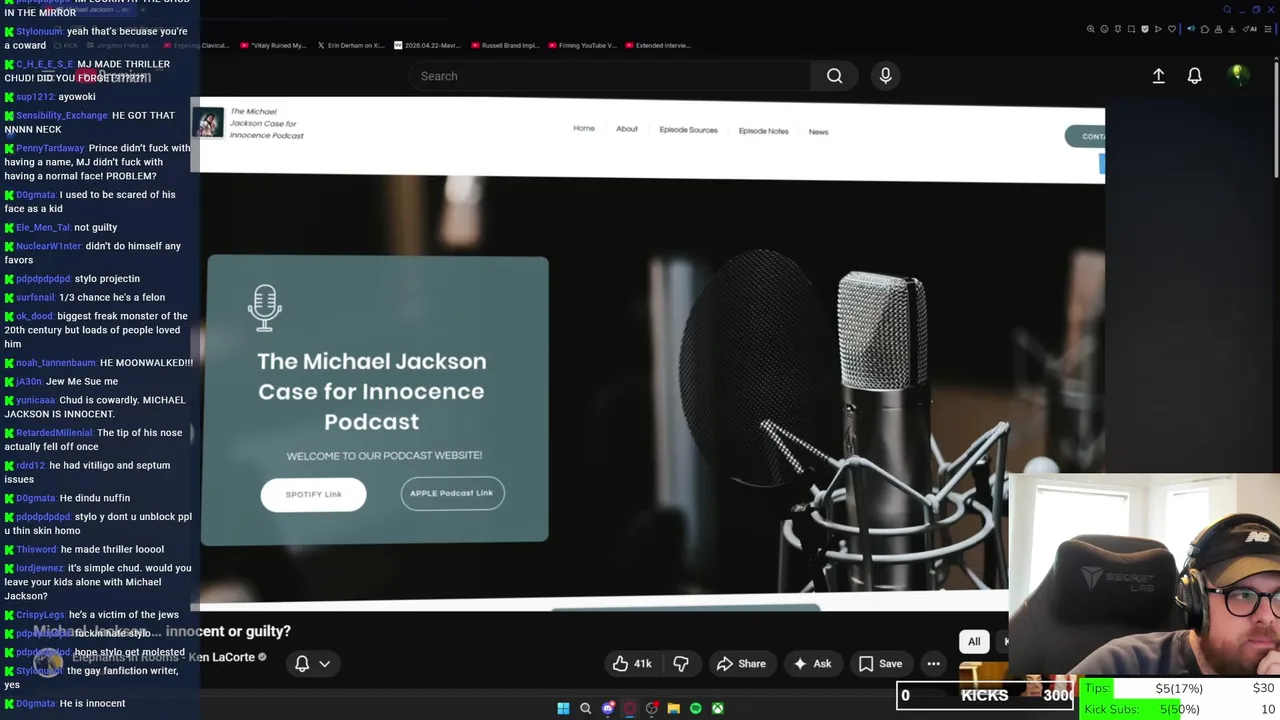Select the All filter chip
Screen dimensions: 1280x720
[974, 642]
